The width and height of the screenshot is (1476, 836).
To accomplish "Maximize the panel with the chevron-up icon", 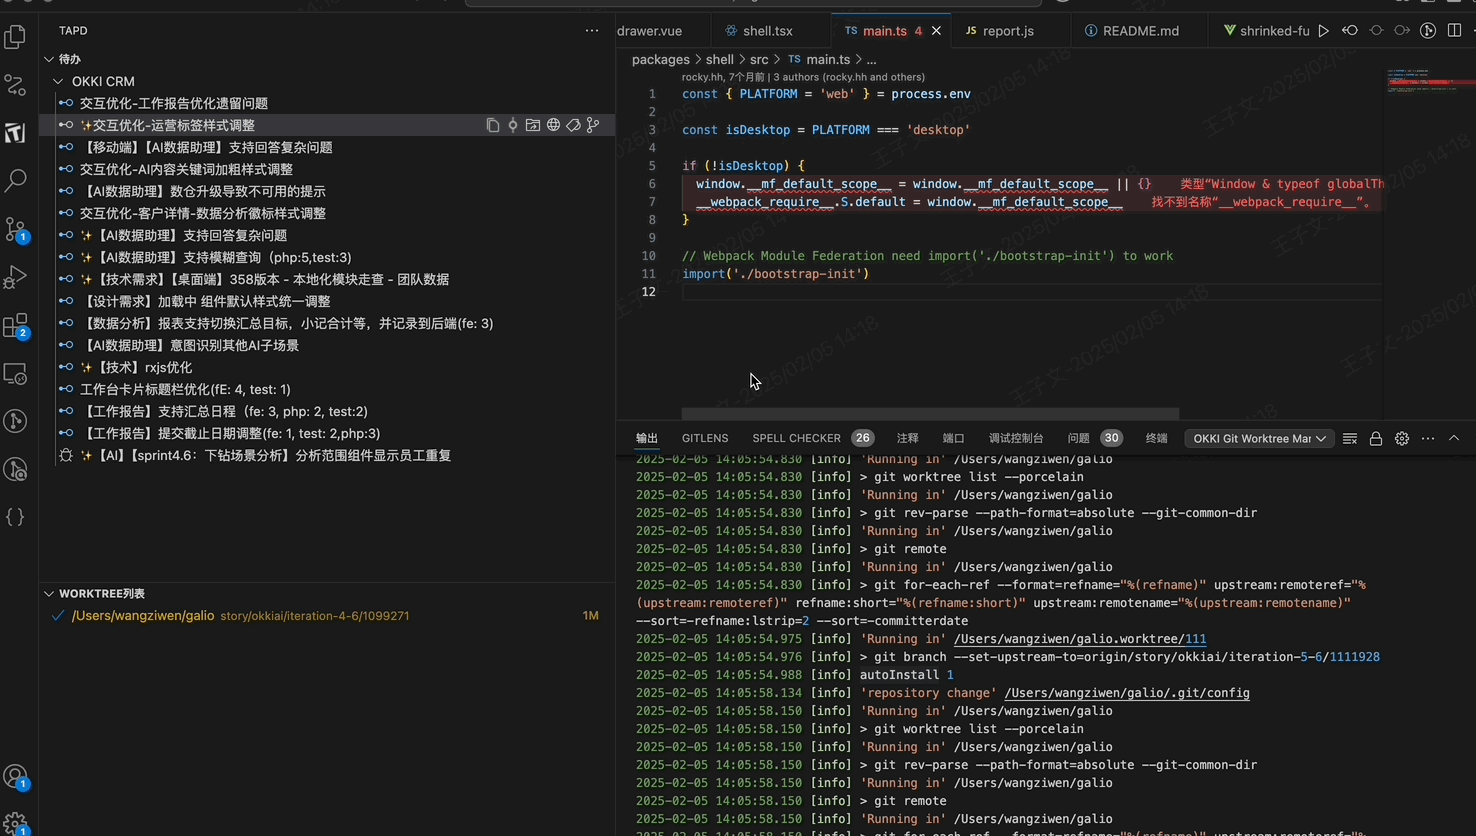I will (x=1454, y=438).
